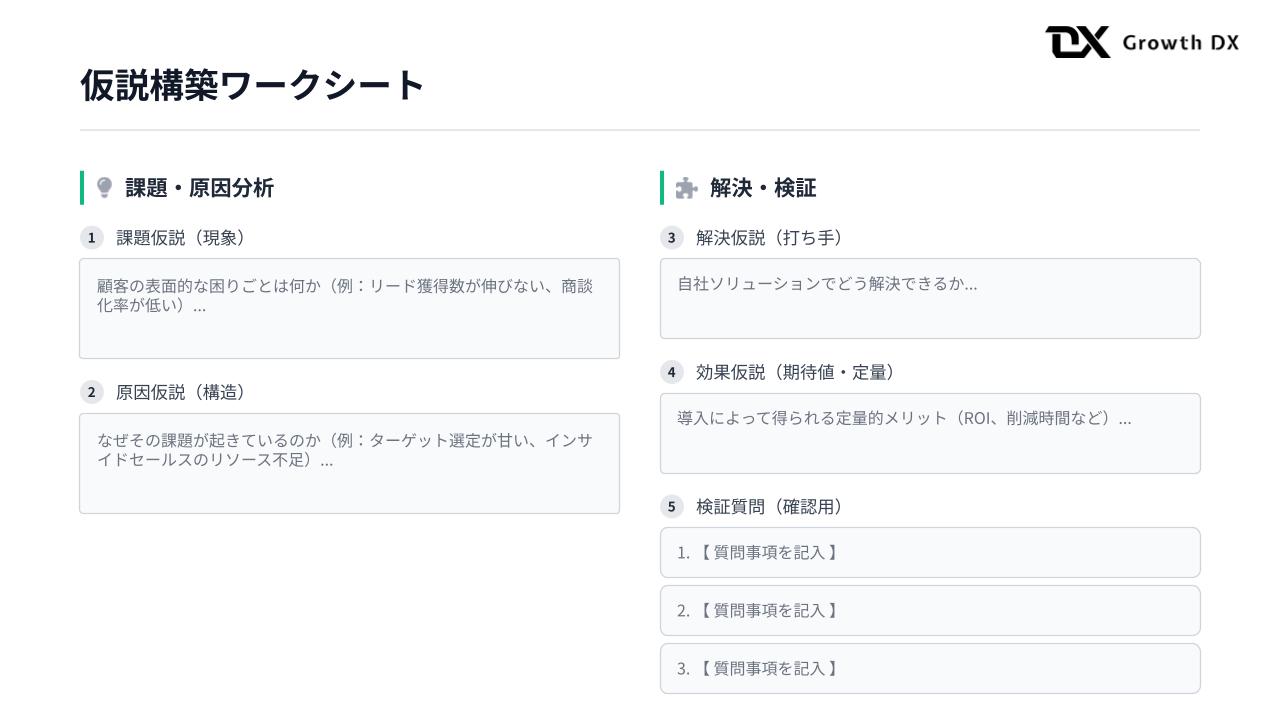Click the Growth DX logo
Viewport: 1280px width, 720px height.
tap(1141, 42)
